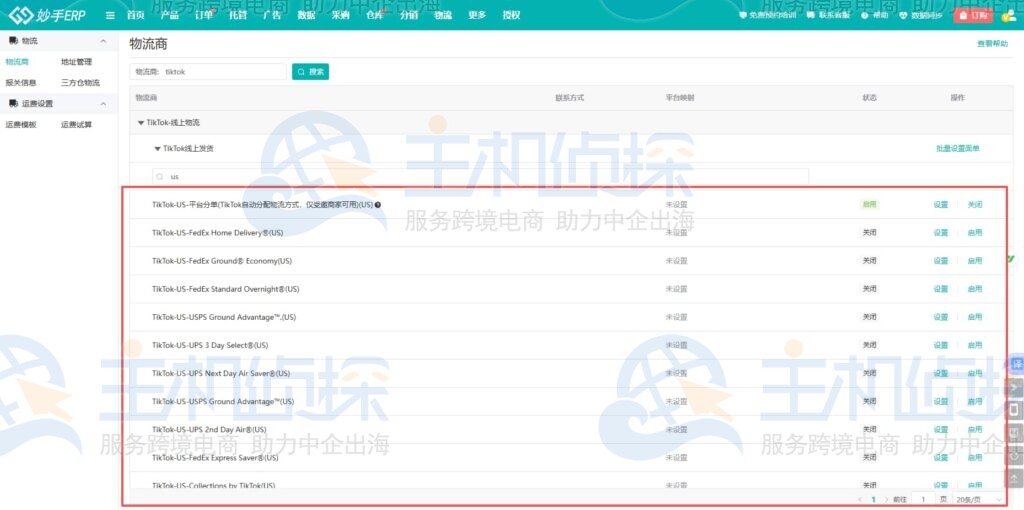
Task: Click 设置 for UPS 2nd Day Air row
Action: (x=940, y=430)
